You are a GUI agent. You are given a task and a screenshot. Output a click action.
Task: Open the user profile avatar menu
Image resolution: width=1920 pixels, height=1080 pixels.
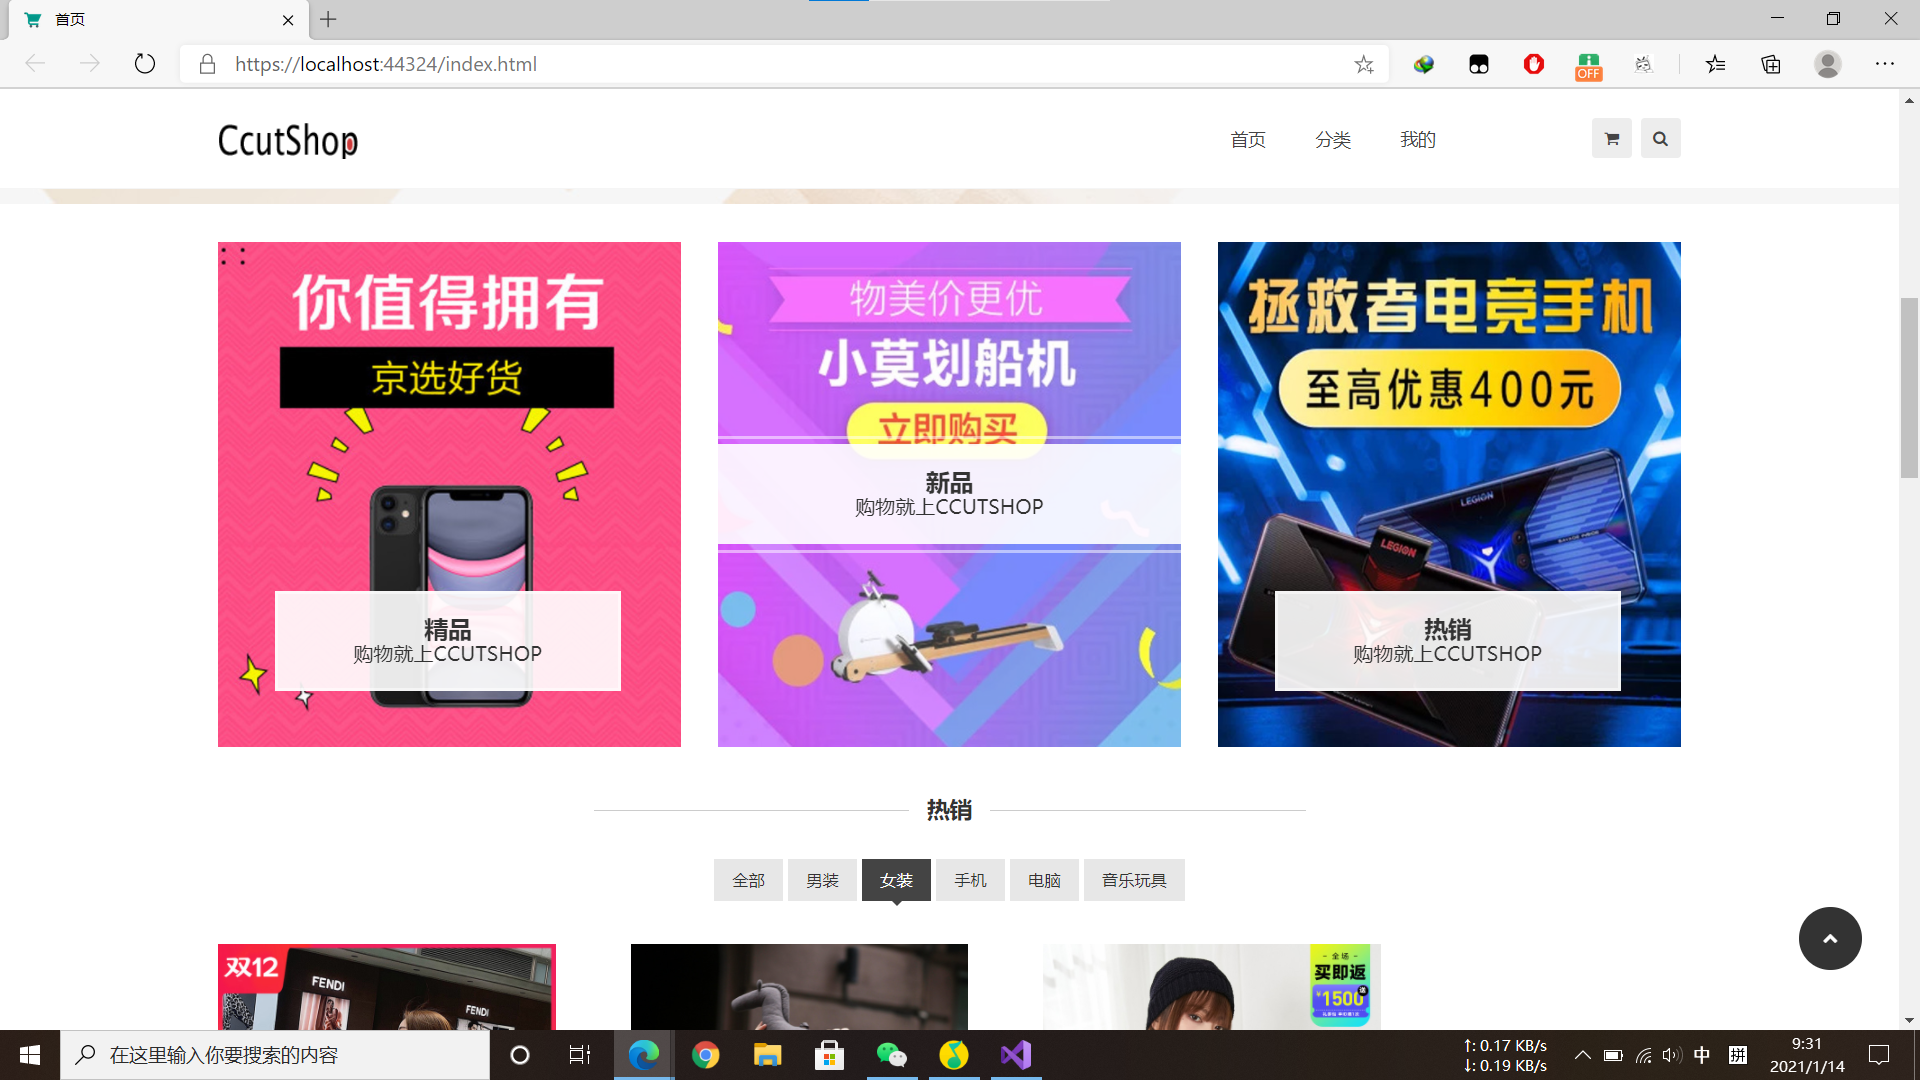click(x=1827, y=64)
